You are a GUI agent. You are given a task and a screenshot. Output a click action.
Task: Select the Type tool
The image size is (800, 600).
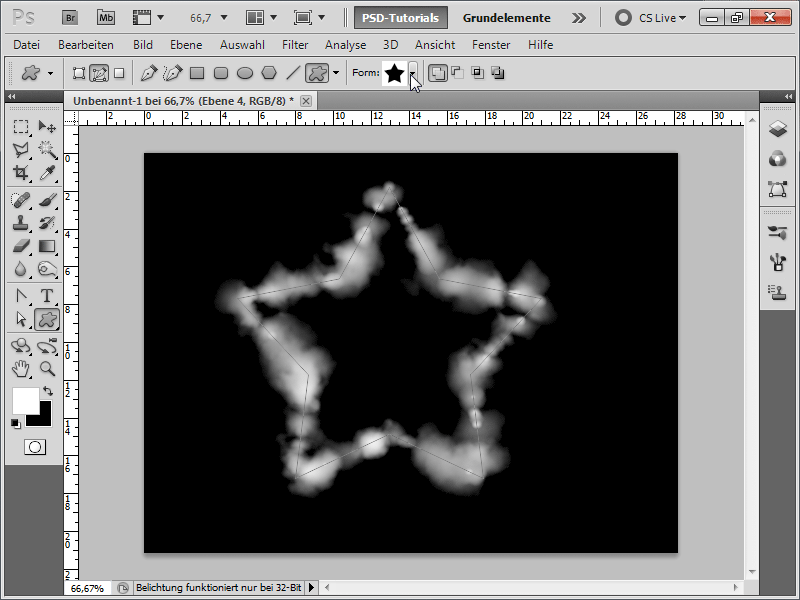click(47, 295)
